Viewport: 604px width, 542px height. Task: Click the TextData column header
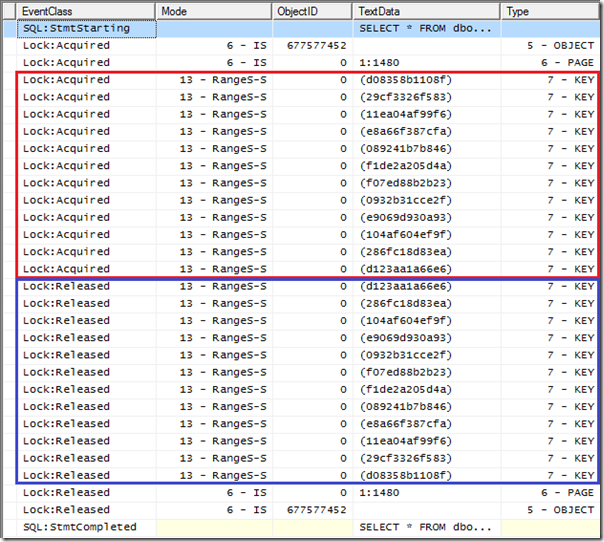point(426,11)
